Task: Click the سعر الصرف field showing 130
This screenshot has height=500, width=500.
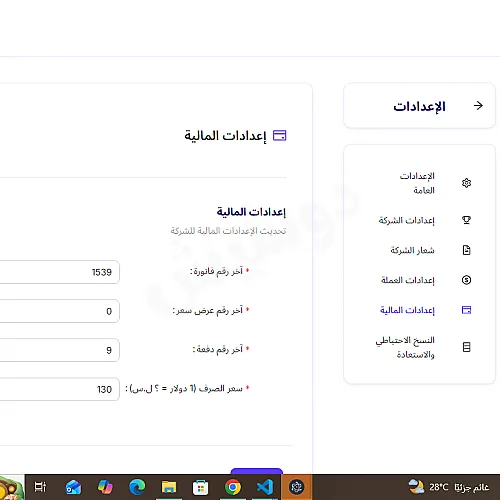Action: 59,389
